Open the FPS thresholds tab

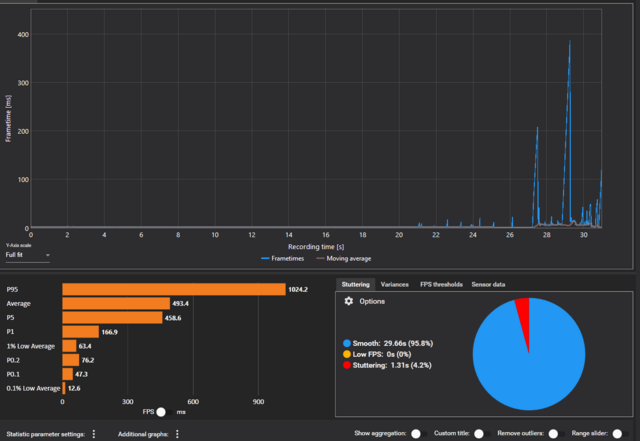tap(440, 284)
